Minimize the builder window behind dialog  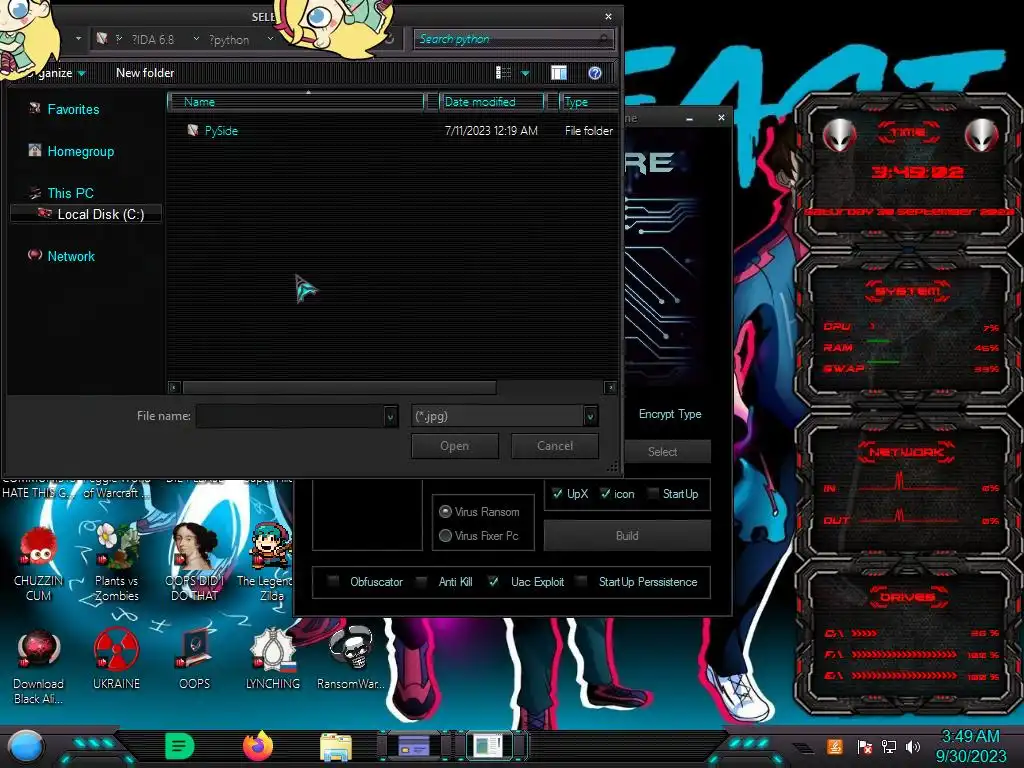coord(689,118)
